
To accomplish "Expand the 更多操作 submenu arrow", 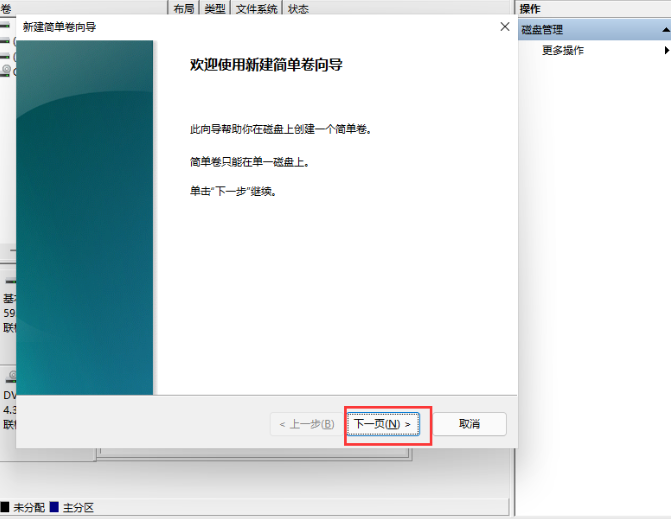I will [x=665, y=50].
